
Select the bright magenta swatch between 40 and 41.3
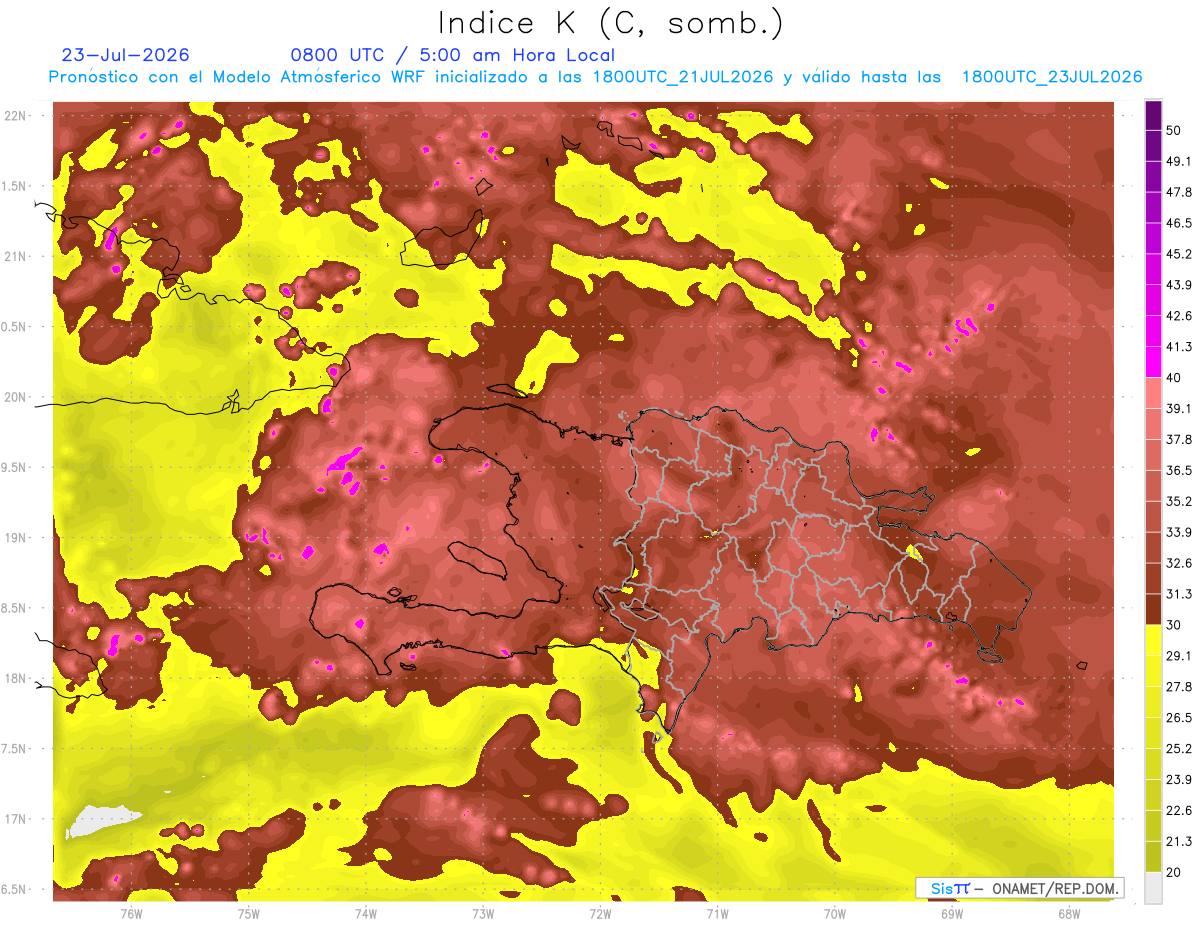coord(1153,361)
